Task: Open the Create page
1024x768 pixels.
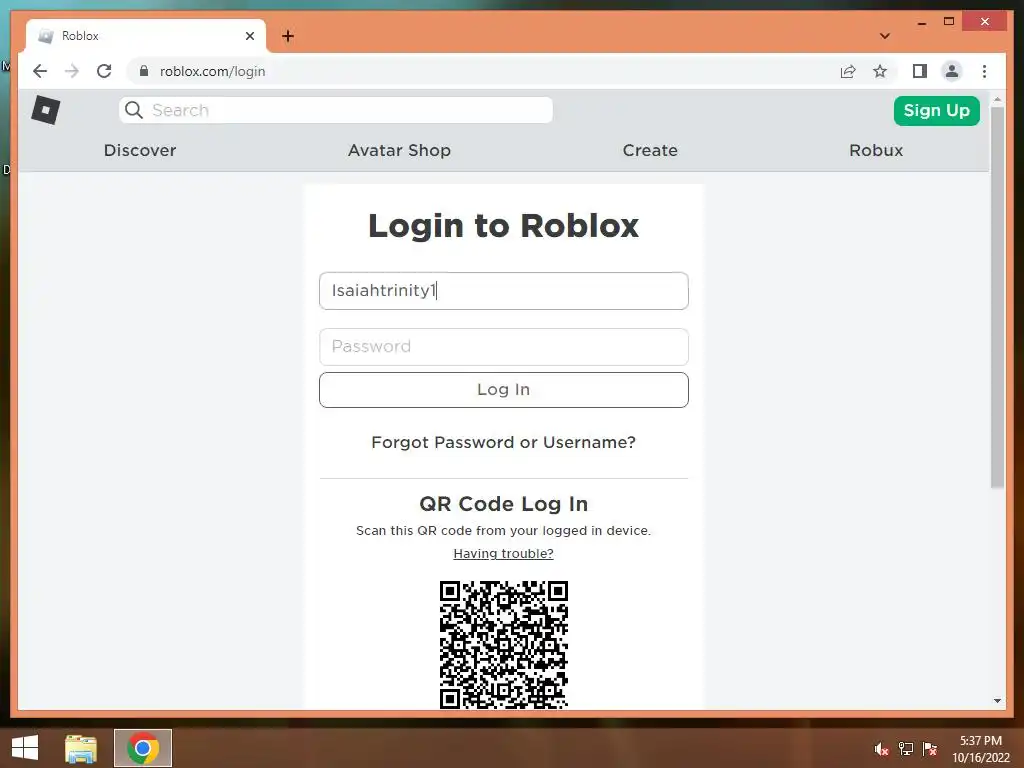Action: pos(650,150)
